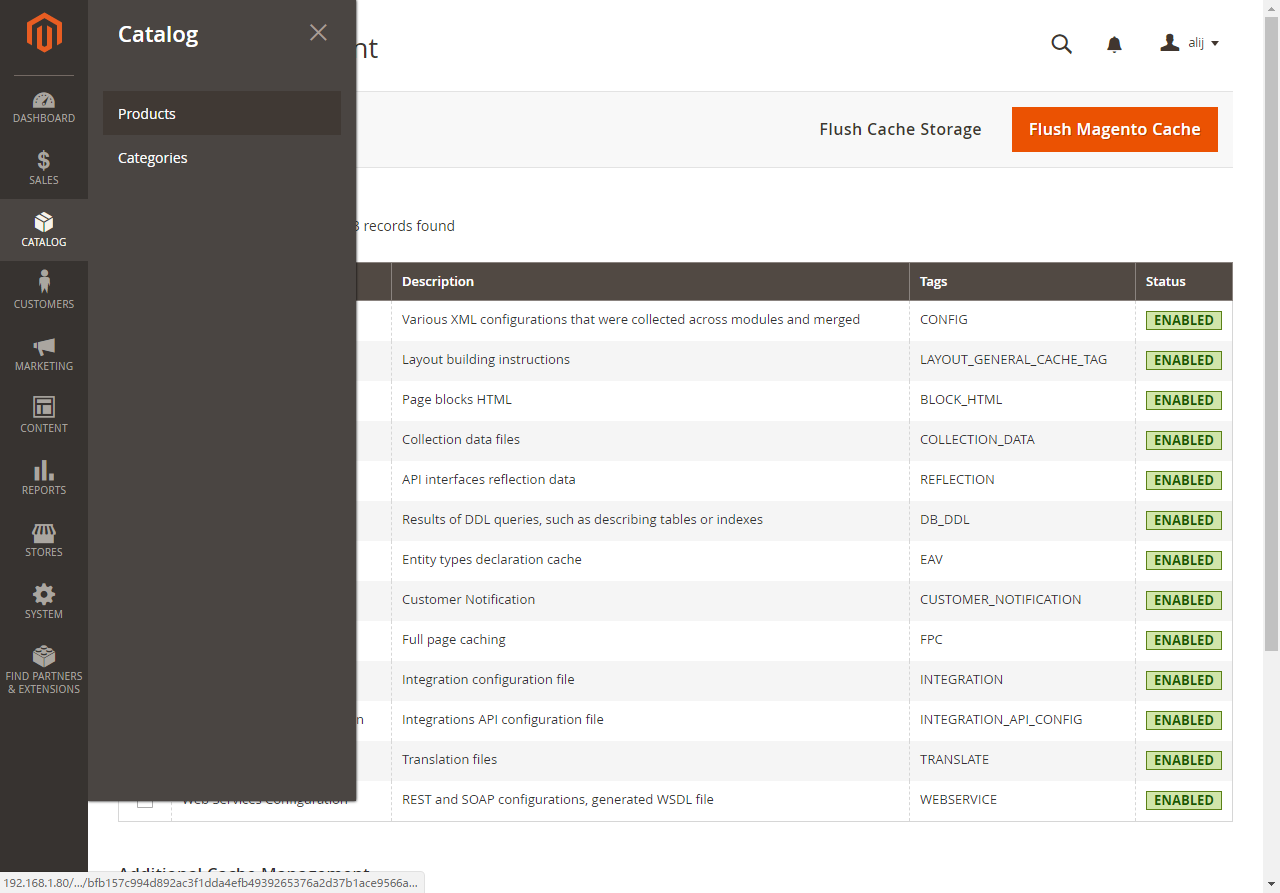Choose Categories in the Catalog menu
This screenshot has width=1280, height=893.
tap(222, 157)
